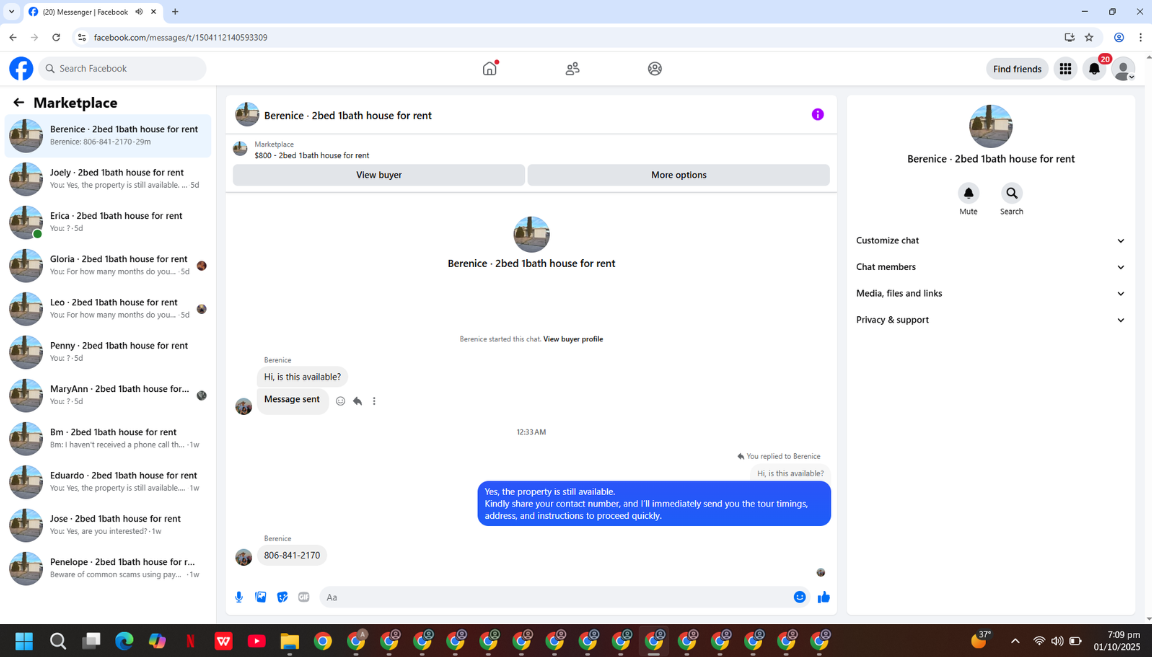
Task: Click the Marketplace back arrow
Action: [18, 103]
